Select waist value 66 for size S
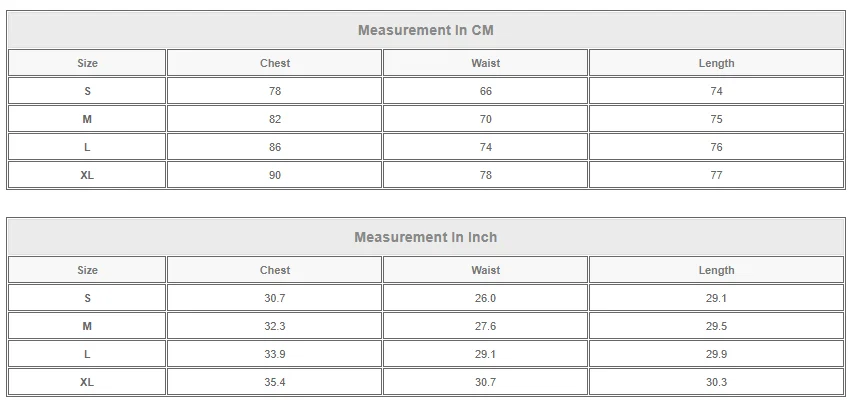Screen dimensions: 854x404 point(486,91)
